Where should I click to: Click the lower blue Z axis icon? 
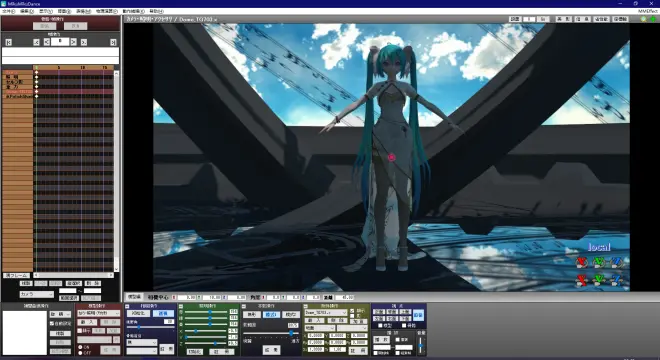(x=617, y=280)
